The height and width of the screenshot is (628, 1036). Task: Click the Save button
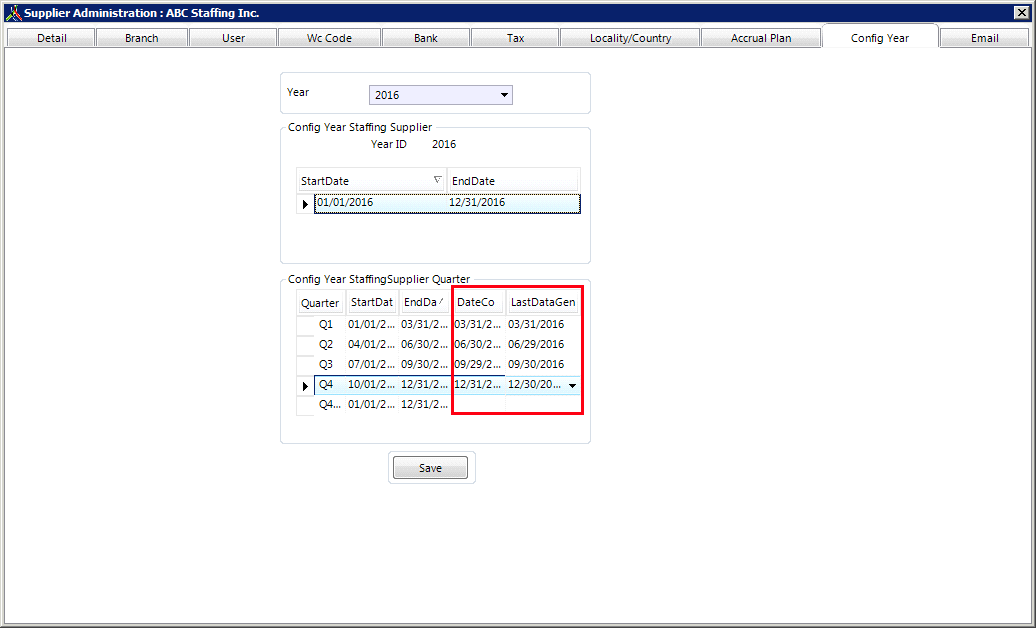(430, 468)
